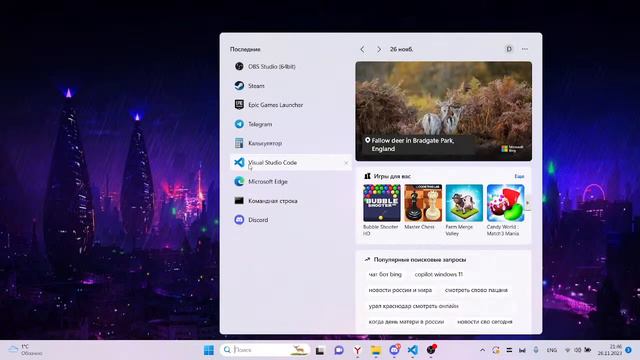Click the Игры для вас heading
This screenshot has width=640, height=360.
(x=392, y=176)
